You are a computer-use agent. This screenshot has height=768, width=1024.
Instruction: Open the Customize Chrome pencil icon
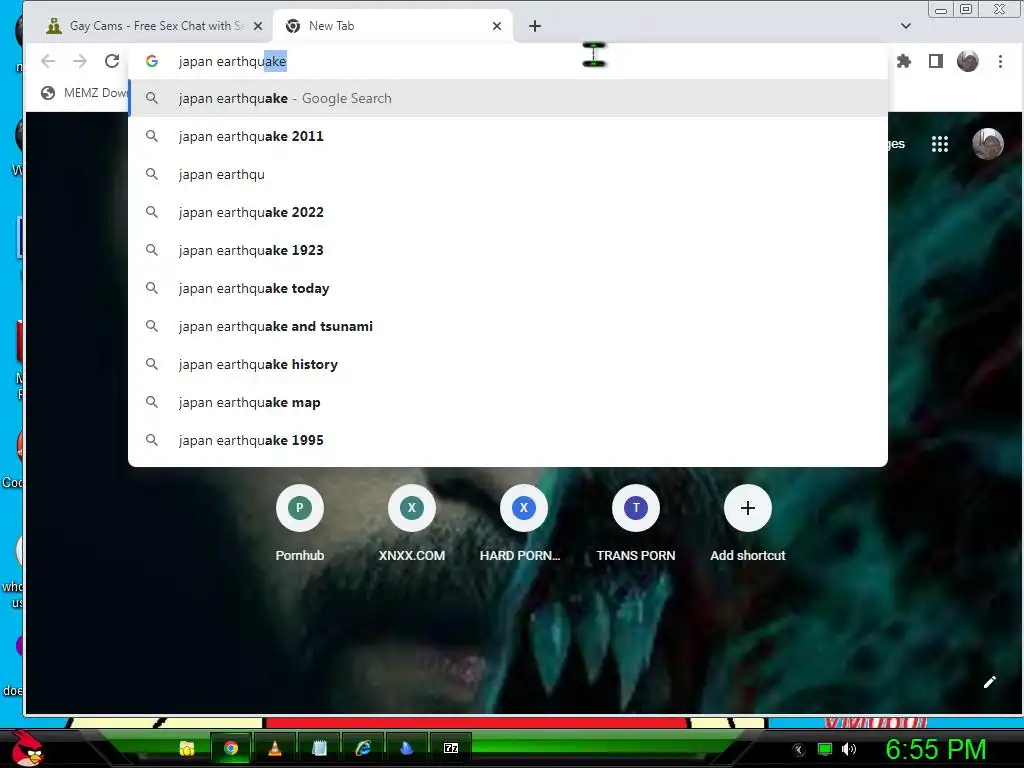click(989, 682)
